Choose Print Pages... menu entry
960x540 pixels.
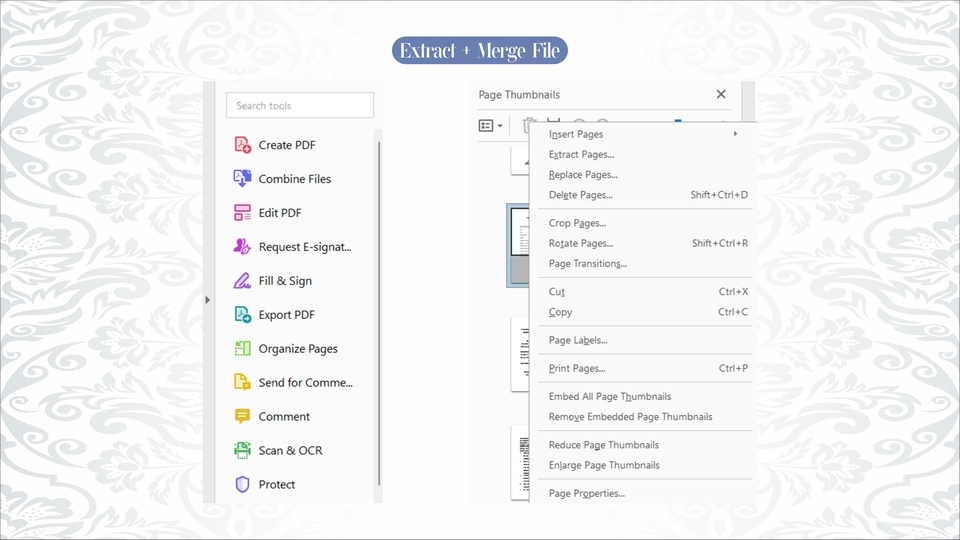click(644, 368)
